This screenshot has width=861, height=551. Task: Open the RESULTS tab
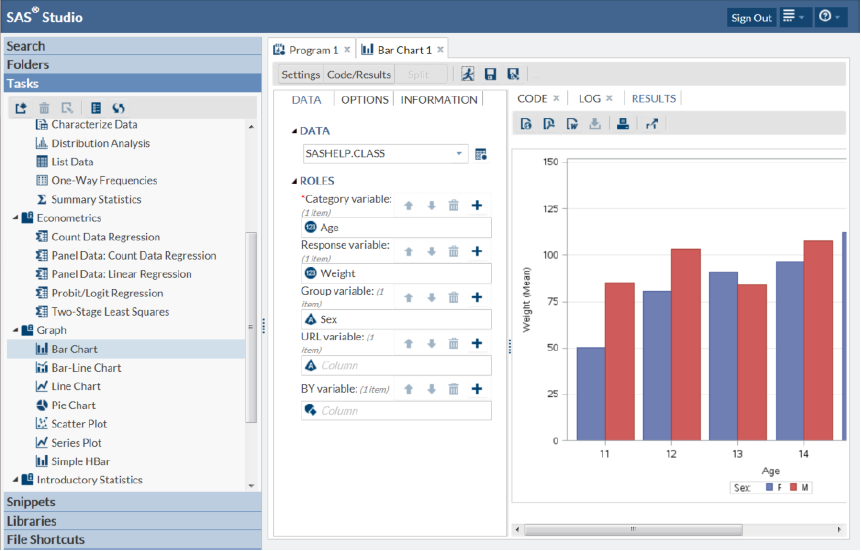653,99
